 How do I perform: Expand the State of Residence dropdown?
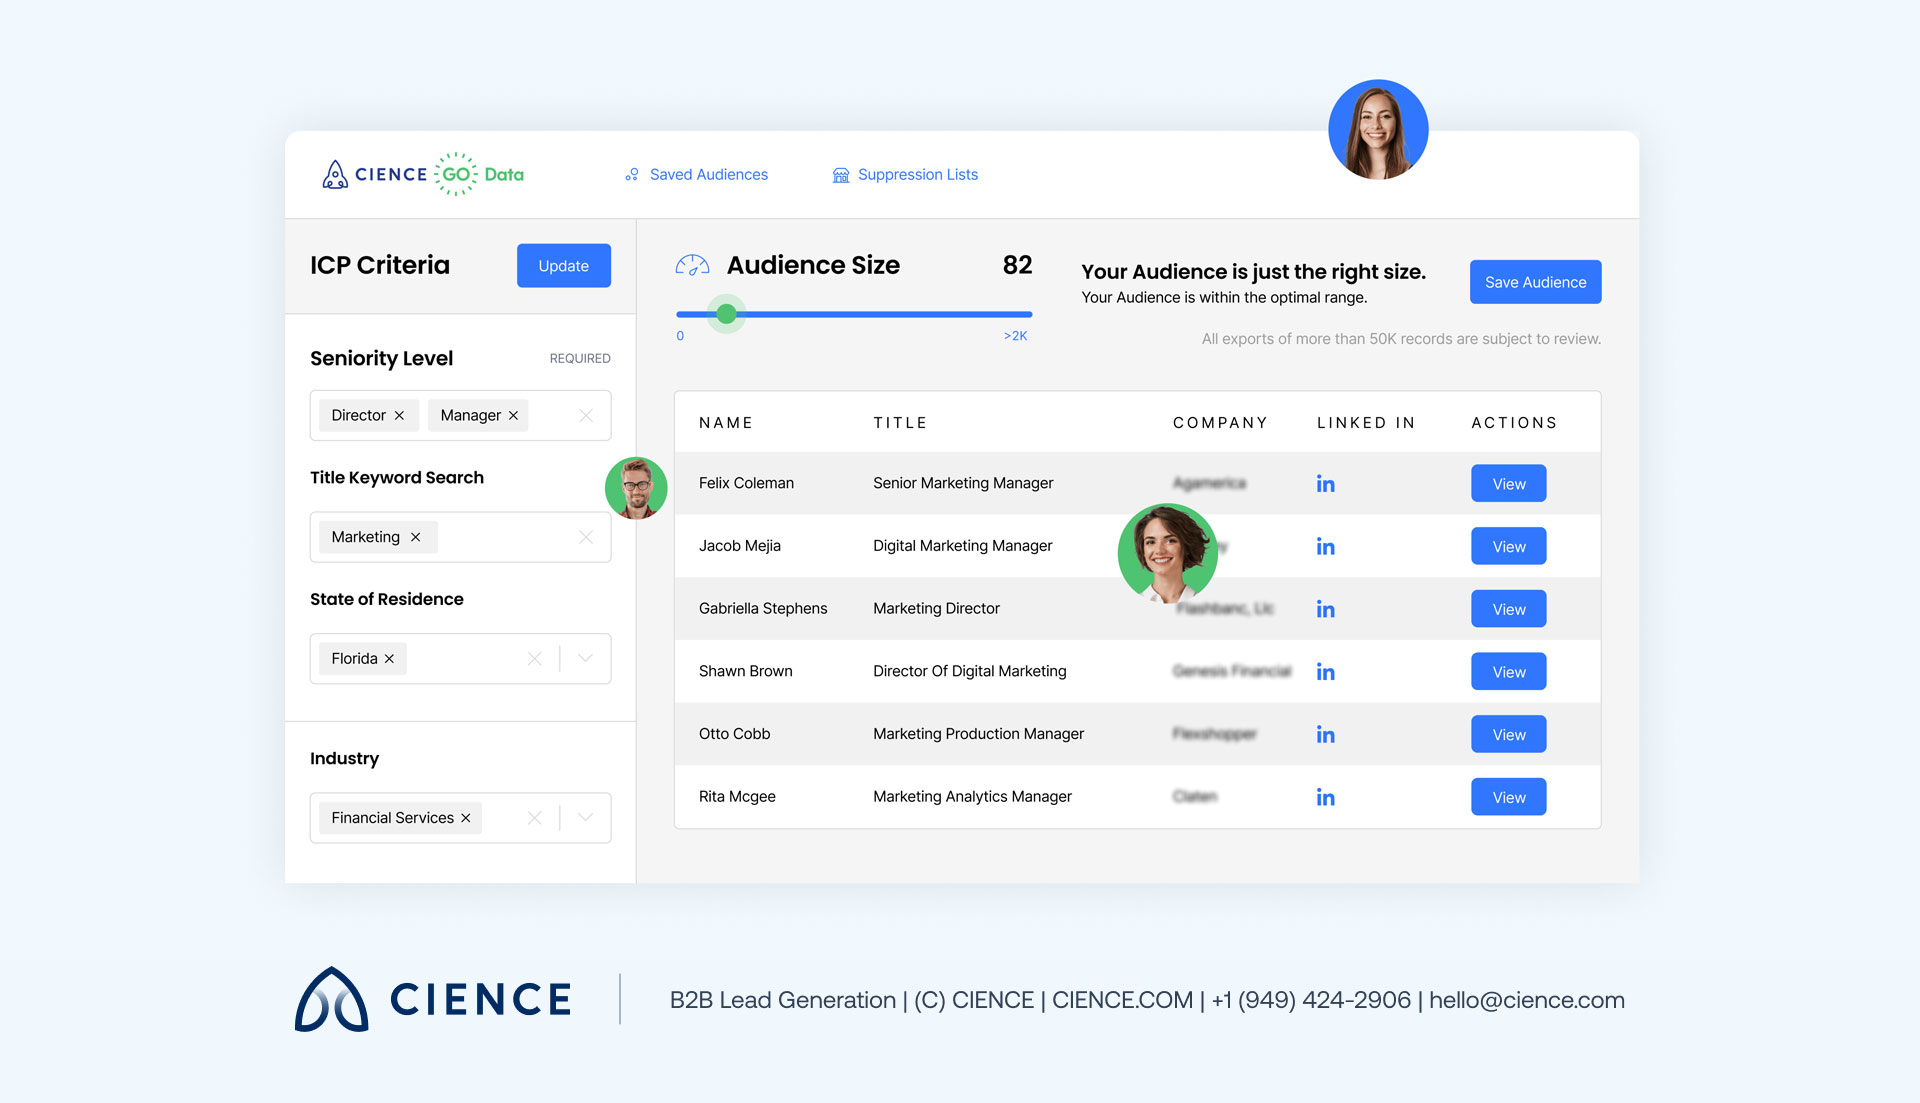[585, 658]
